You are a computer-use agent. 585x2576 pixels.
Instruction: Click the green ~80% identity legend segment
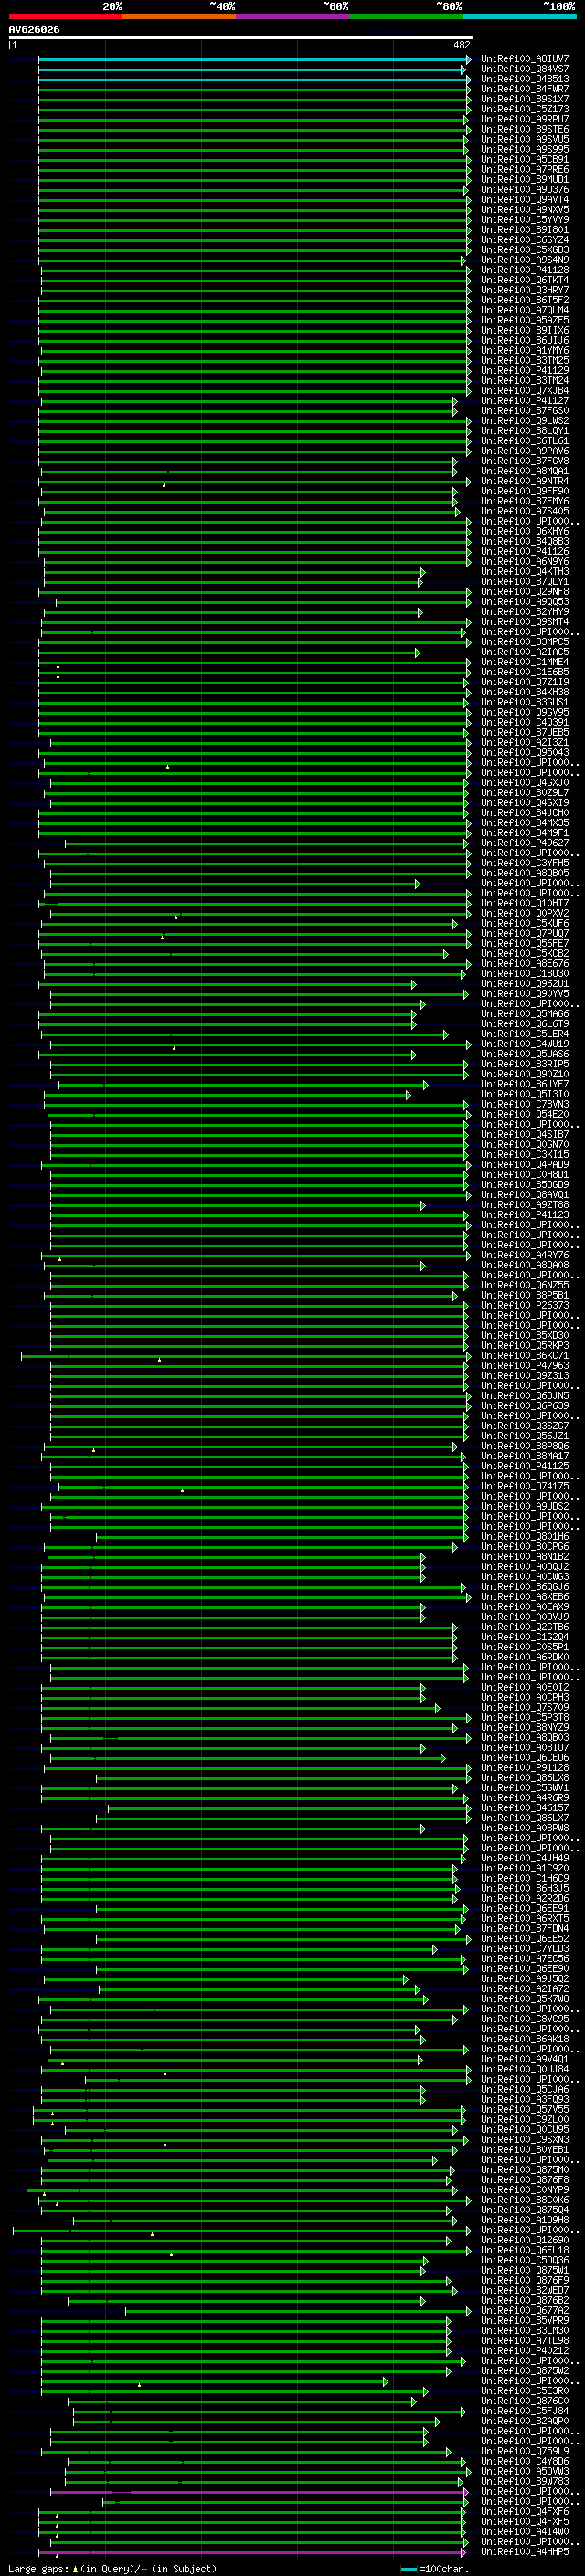pyautogui.click(x=406, y=16)
